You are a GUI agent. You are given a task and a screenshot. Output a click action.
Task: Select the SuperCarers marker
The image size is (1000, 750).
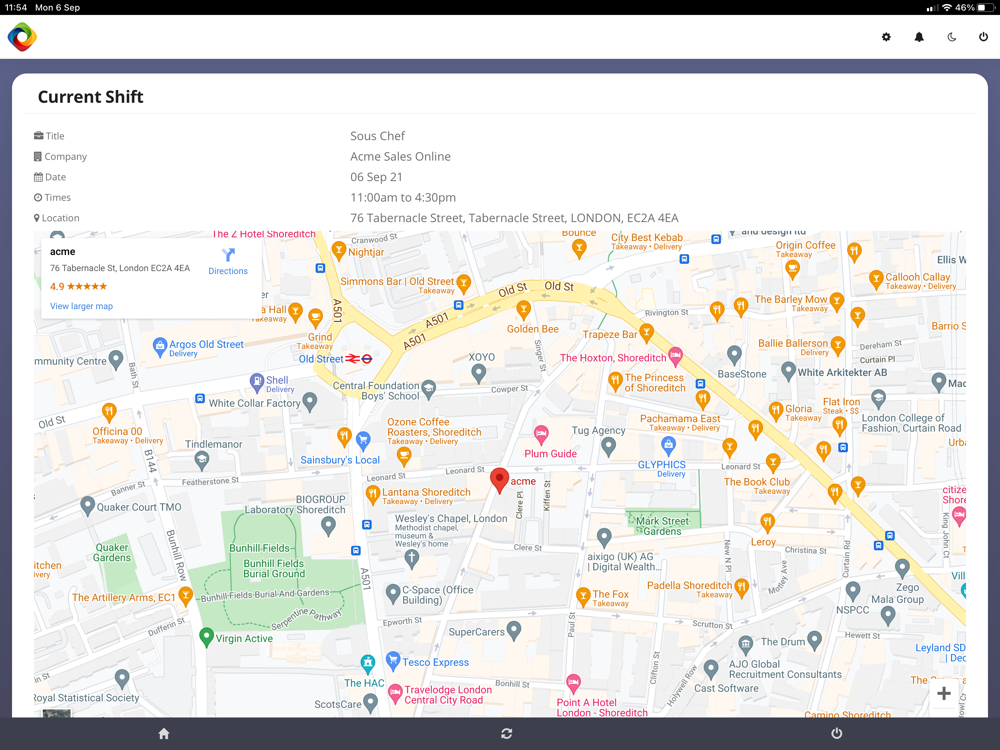point(513,631)
